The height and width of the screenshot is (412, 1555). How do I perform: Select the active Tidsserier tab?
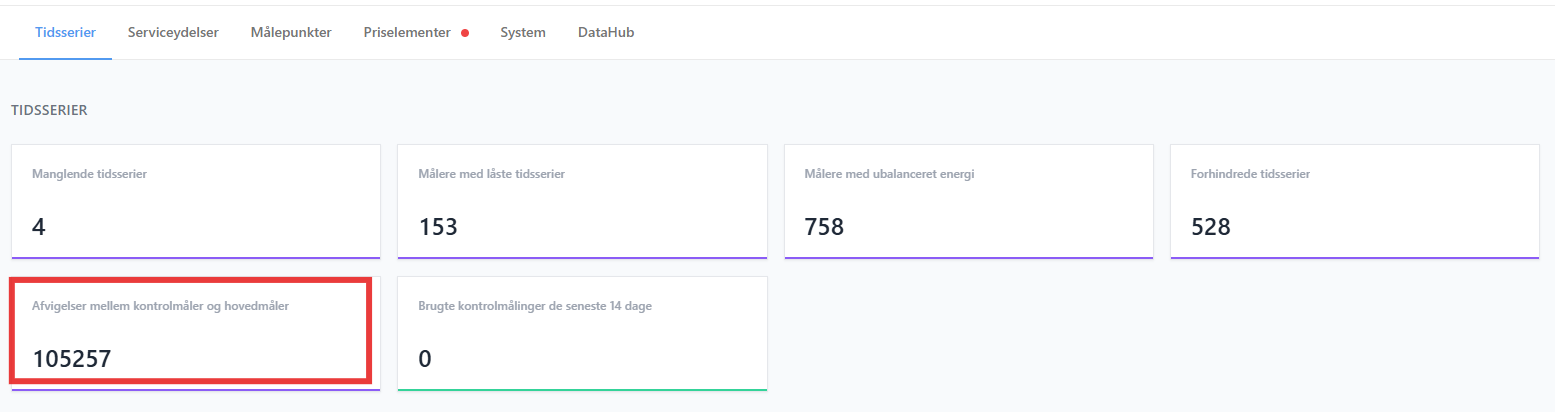pyautogui.click(x=65, y=32)
